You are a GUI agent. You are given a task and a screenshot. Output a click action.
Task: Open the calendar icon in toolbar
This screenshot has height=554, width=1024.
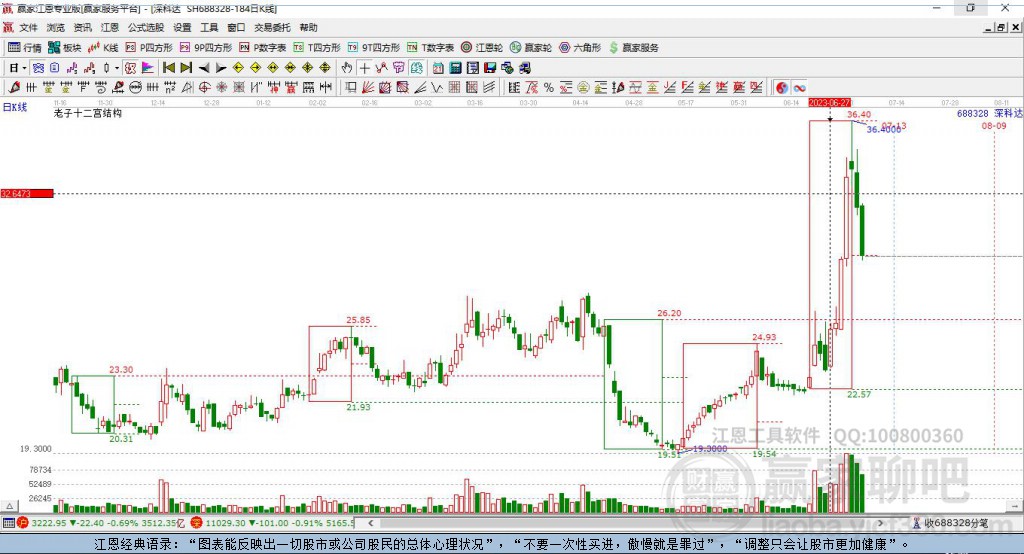point(438,68)
